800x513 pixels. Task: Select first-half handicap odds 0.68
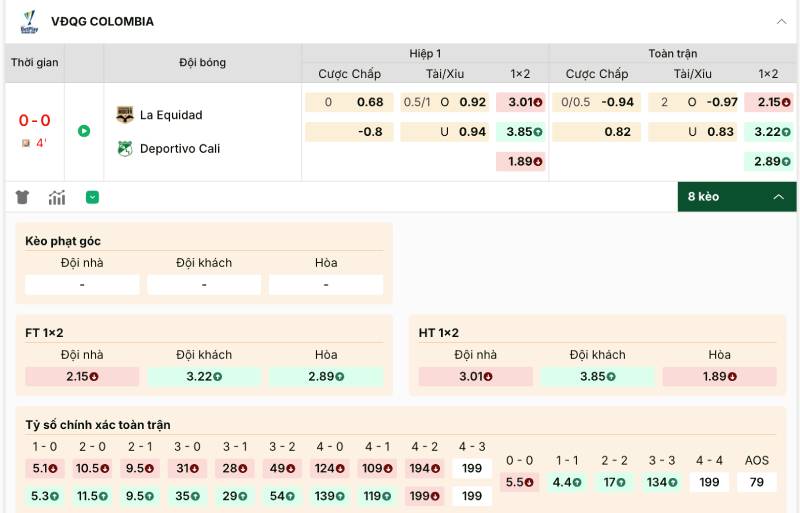coord(349,102)
